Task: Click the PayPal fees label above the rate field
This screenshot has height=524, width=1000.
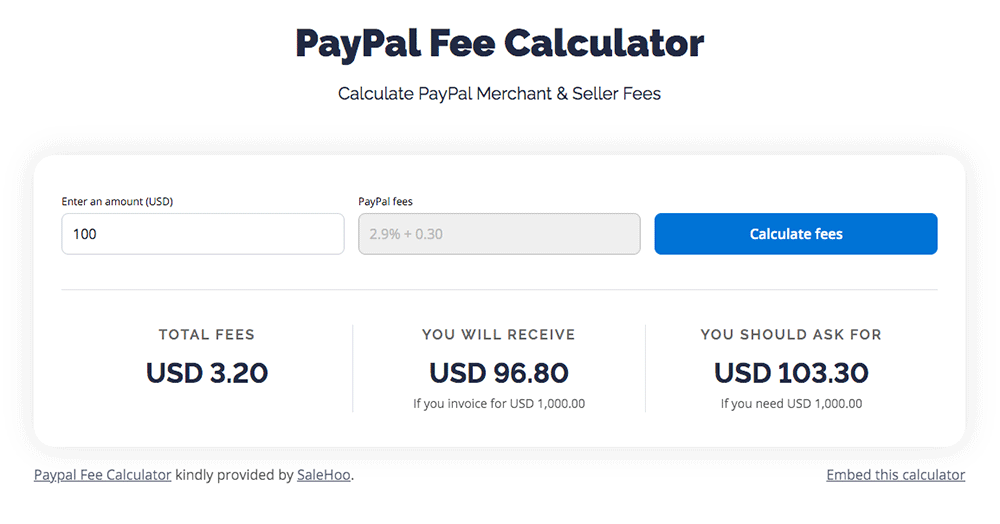Action: coord(385,202)
